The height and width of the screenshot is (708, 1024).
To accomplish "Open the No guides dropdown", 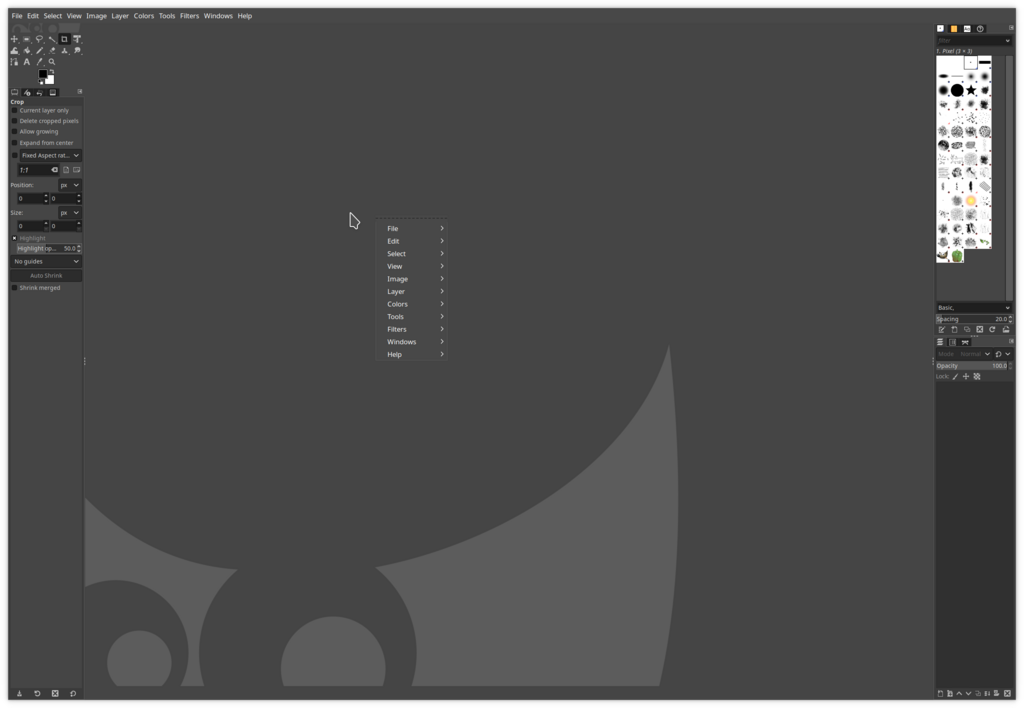I will [46, 261].
